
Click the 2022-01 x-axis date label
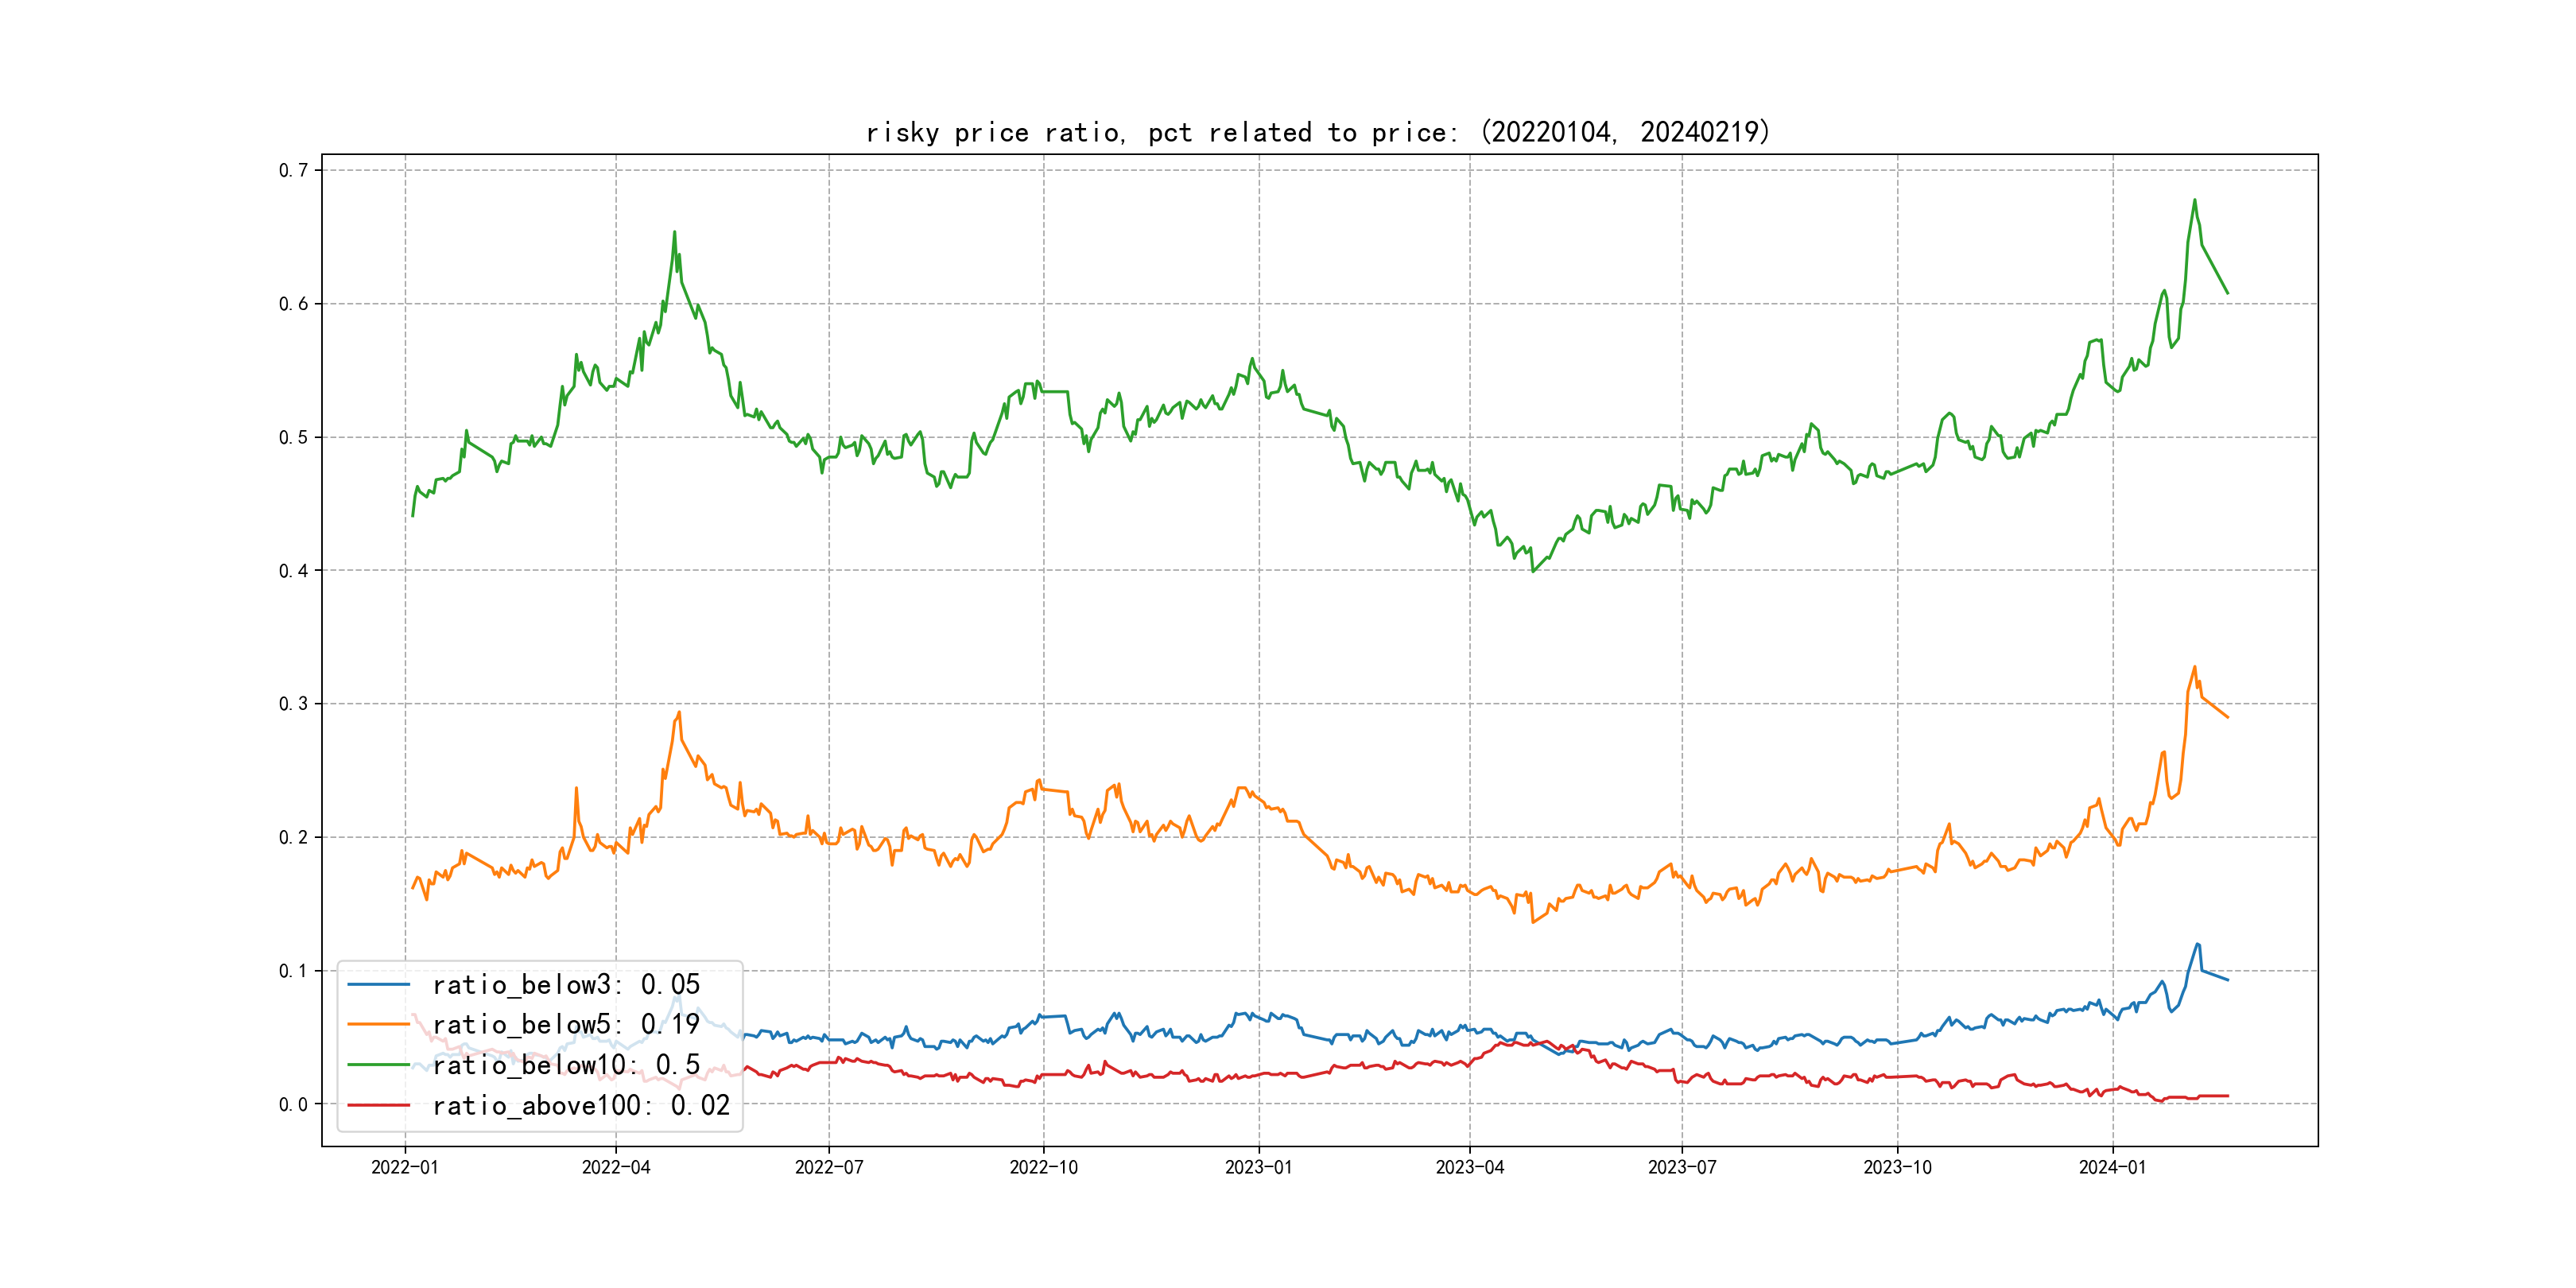[405, 1168]
